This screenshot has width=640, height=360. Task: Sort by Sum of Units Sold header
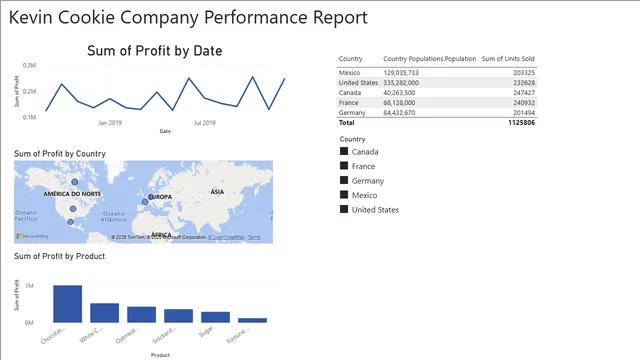tap(508, 59)
